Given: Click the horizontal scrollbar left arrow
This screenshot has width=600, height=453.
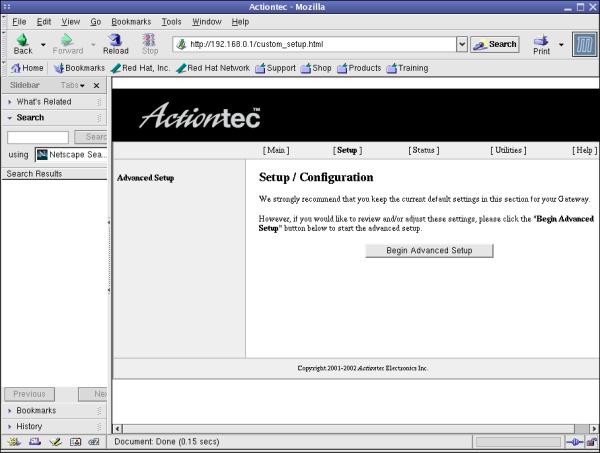Looking at the screenshot, I should pos(117,429).
